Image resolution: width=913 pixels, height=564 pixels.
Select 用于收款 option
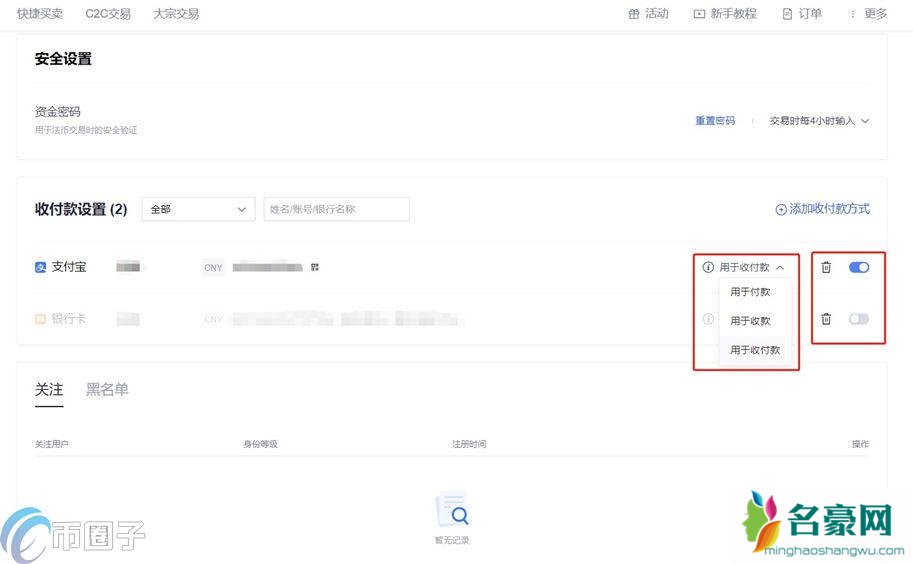[x=750, y=321]
